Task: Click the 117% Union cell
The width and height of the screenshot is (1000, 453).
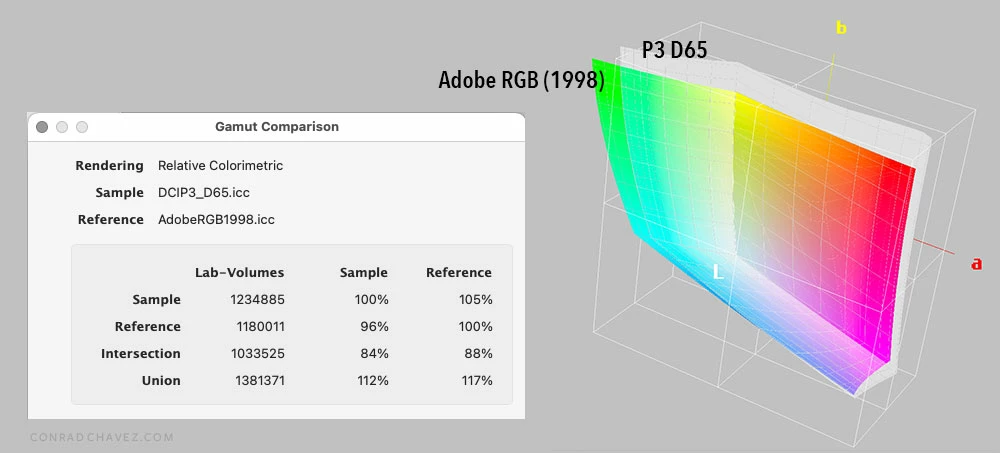Action: click(x=477, y=381)
